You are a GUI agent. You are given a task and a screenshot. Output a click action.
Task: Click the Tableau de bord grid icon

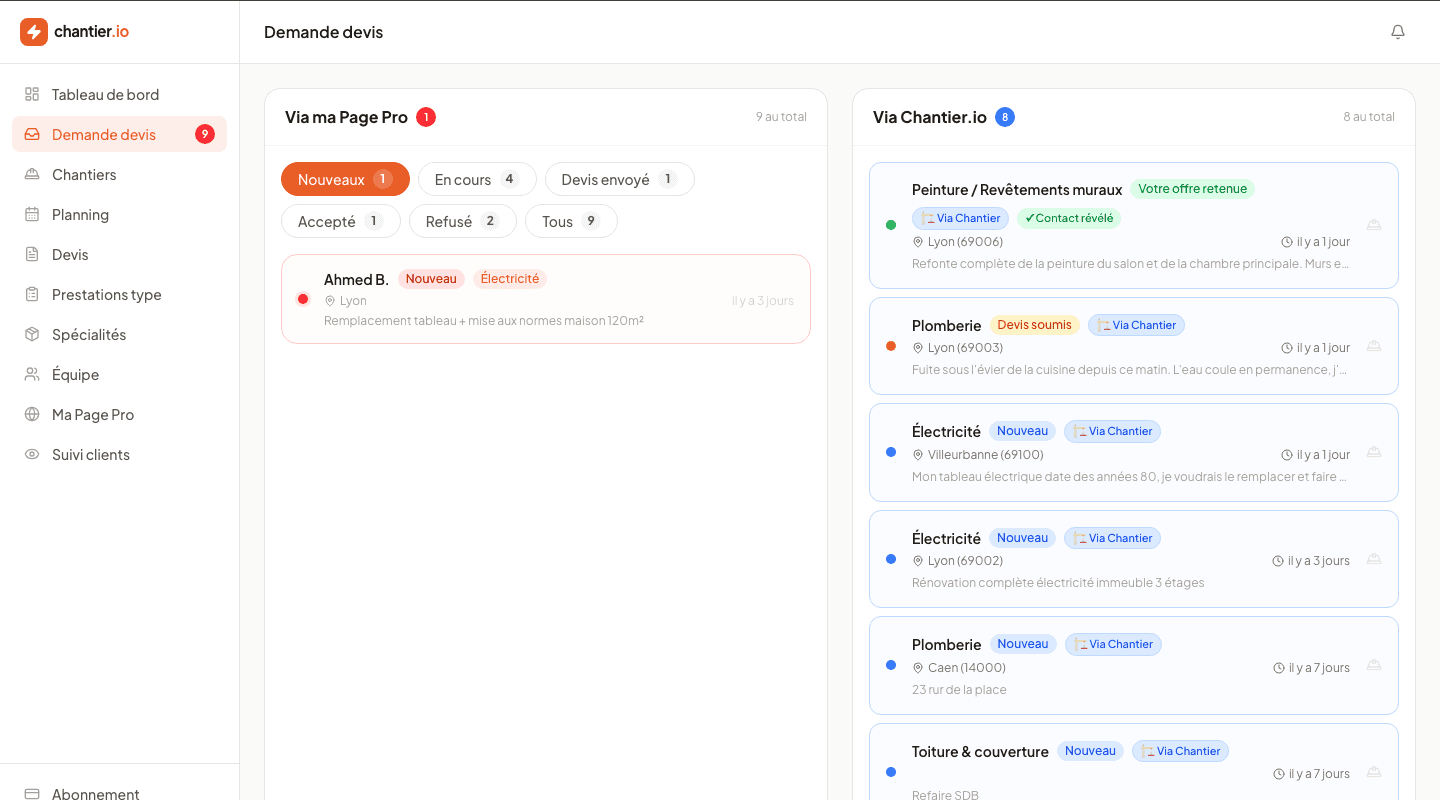(x=32, y=94)
